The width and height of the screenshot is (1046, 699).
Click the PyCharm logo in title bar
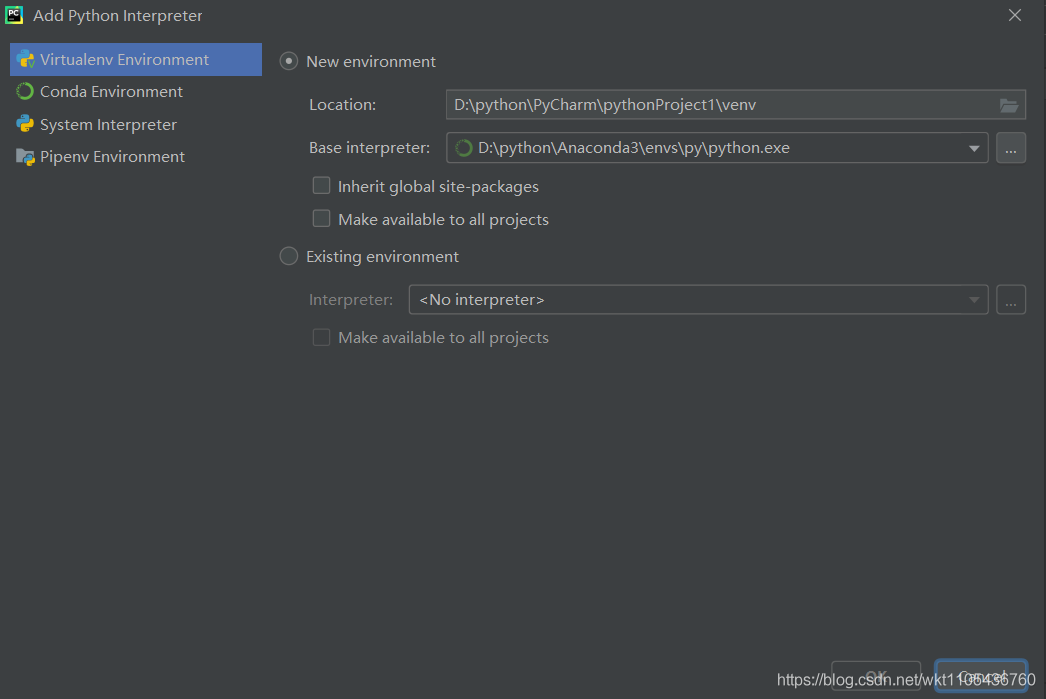click(15, 15)
